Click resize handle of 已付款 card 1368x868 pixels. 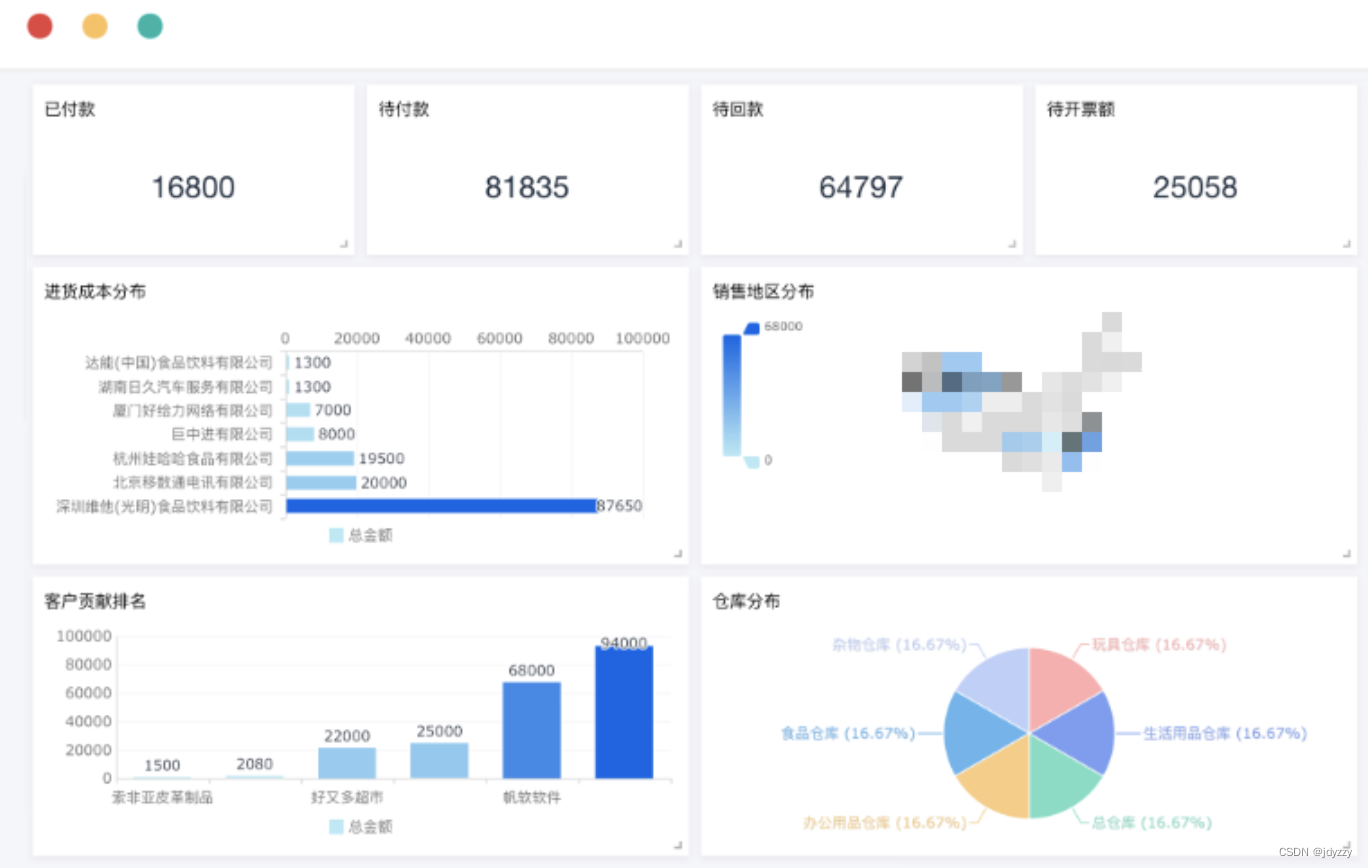coord(344,243)
